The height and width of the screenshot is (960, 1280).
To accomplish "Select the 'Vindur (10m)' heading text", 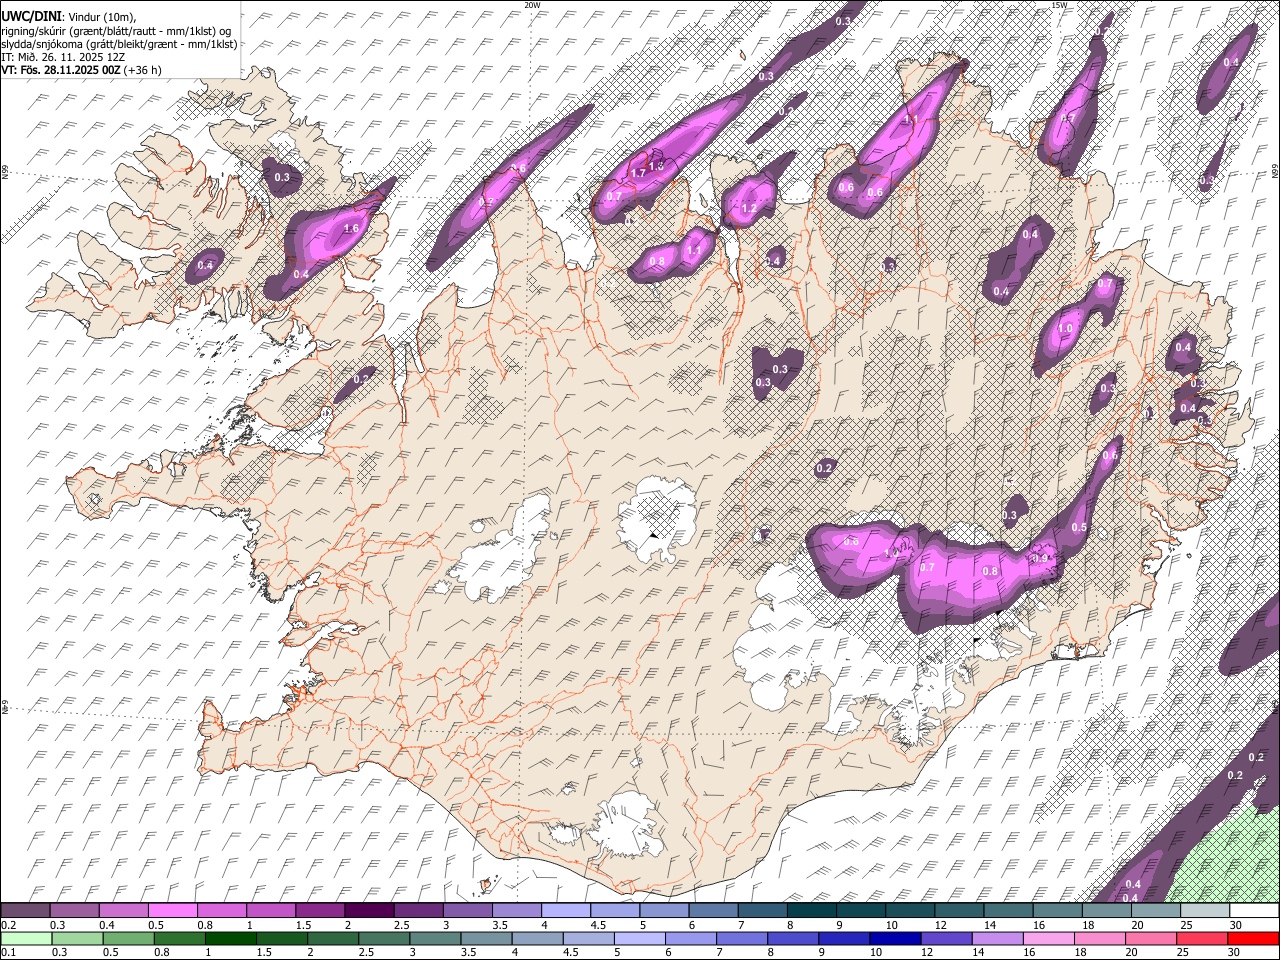I will [100, 17].
